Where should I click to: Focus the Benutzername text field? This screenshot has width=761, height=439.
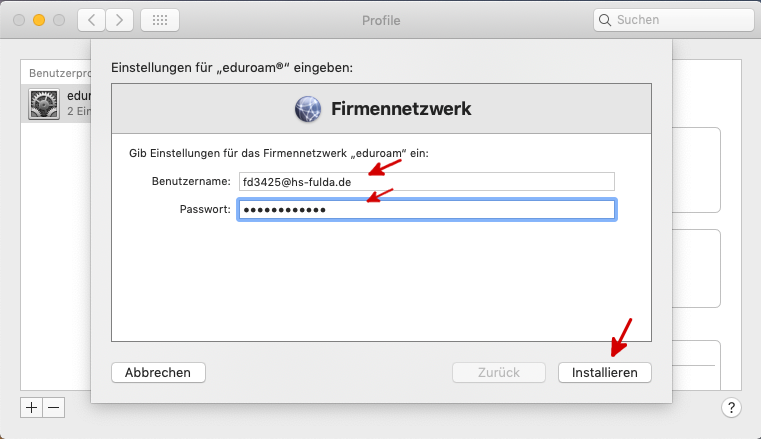pyautogui.click(x=426, y=181)
